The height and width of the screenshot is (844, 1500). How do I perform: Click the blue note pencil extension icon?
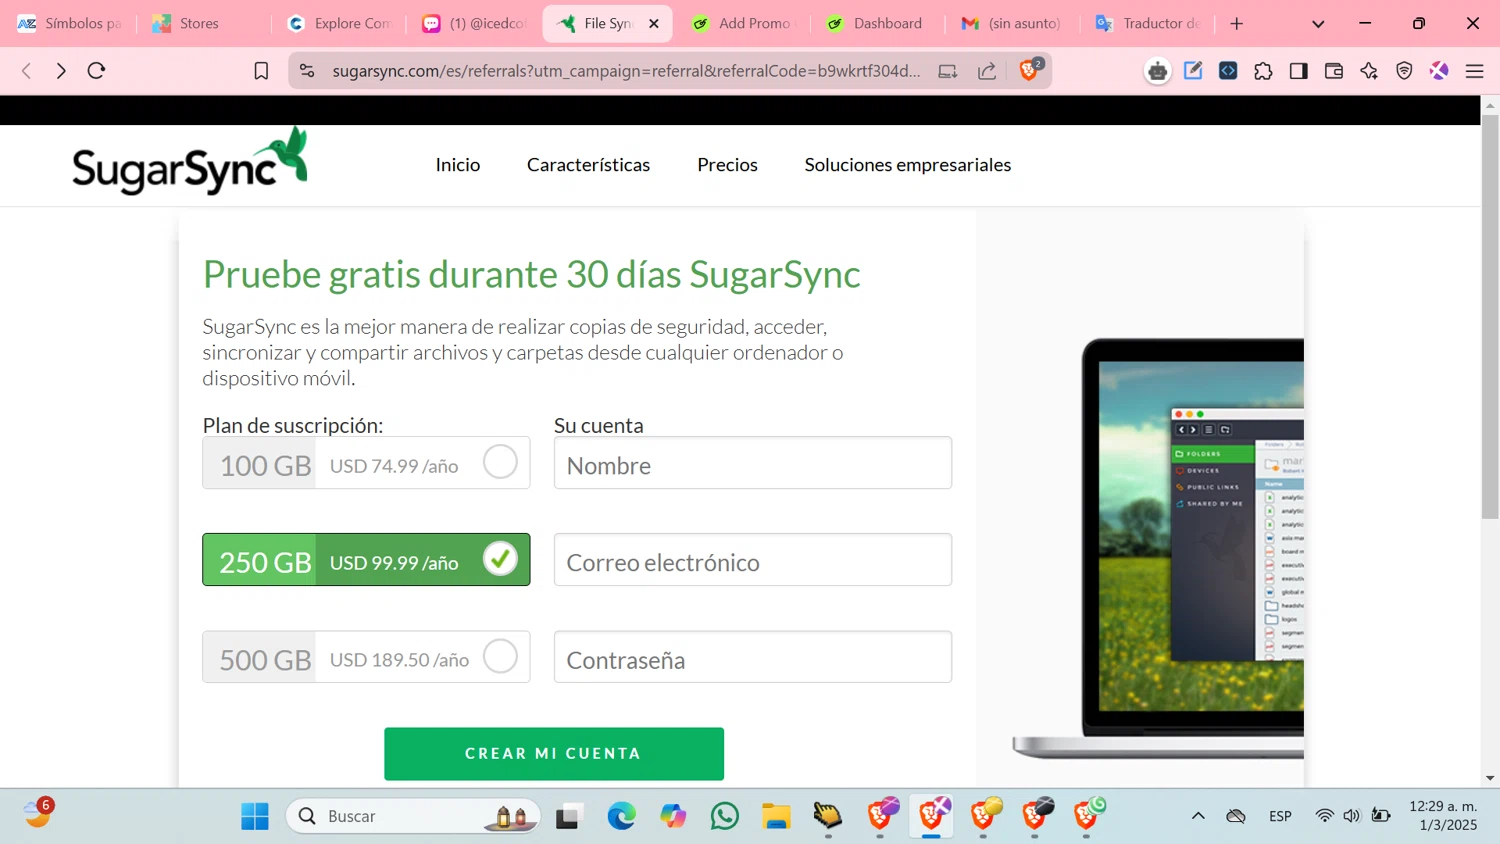click(1193, 71)
